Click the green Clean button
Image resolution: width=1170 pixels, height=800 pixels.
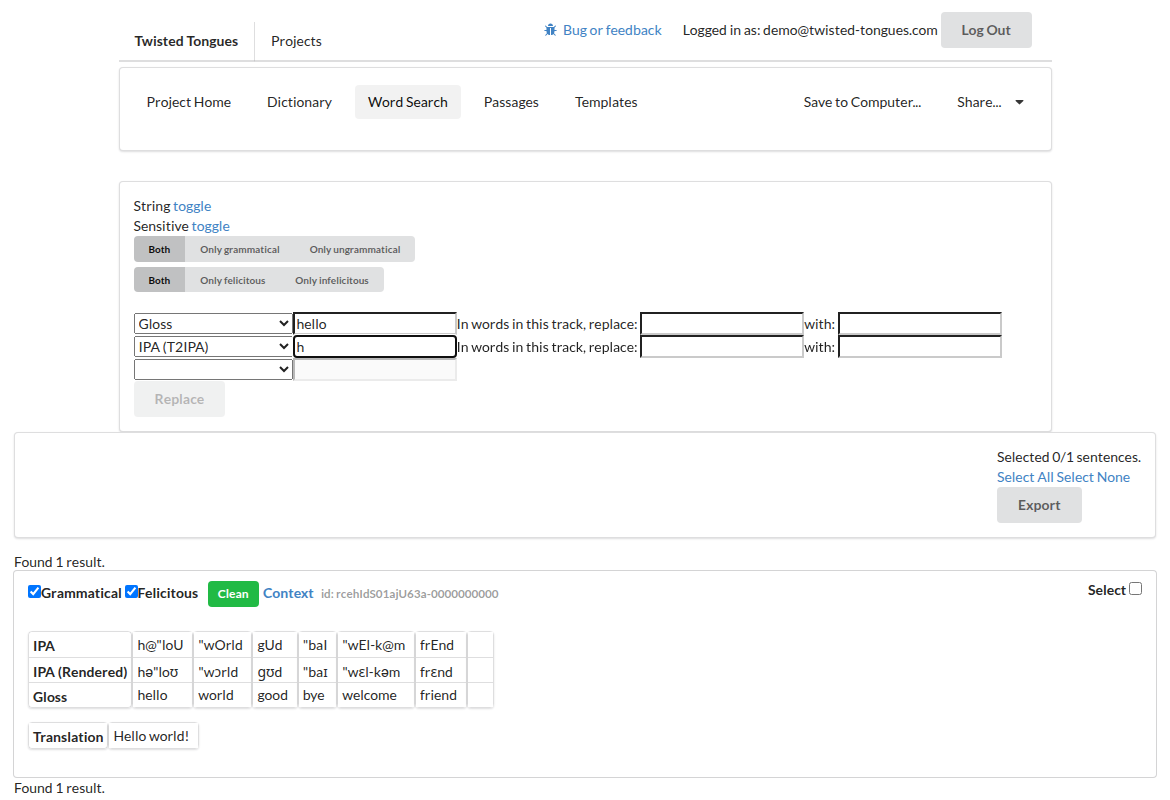(233, 594)
